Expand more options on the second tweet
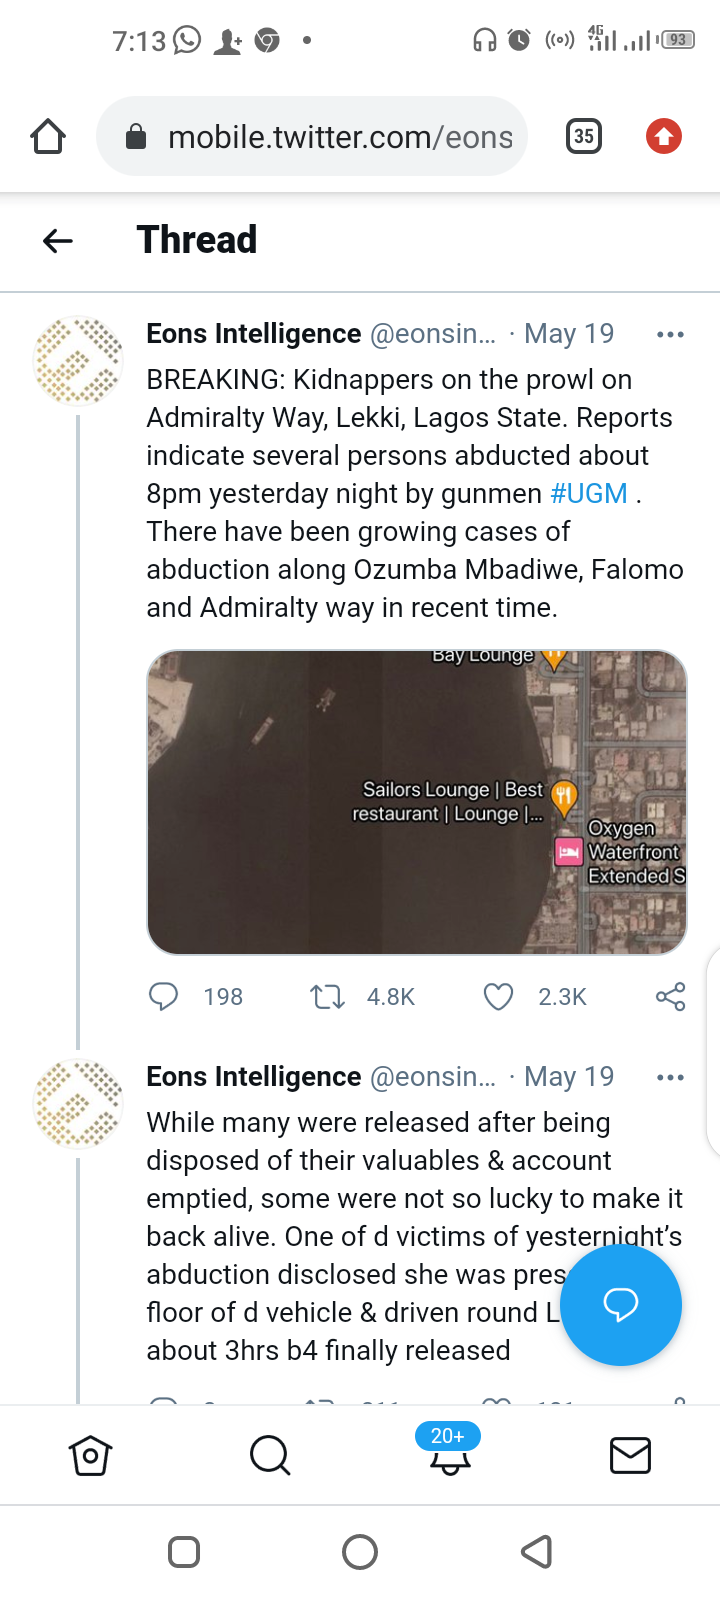Viewport: 720px width, 1600px height. (670, 1077)
